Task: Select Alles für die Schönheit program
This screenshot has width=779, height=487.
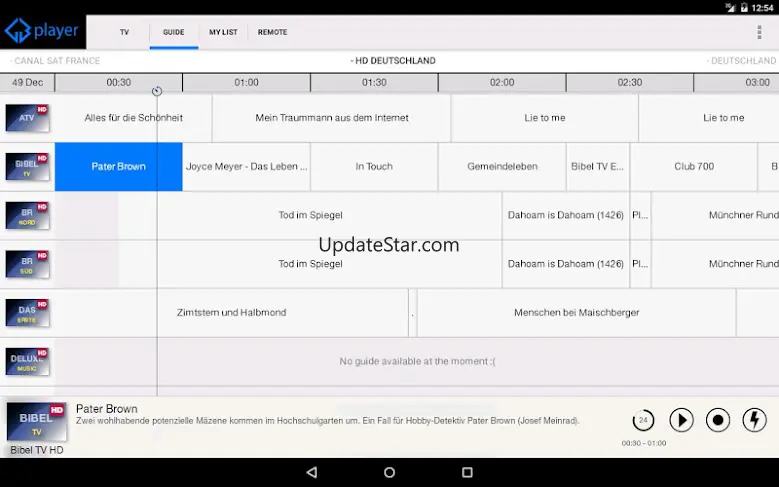Action: [x=133, y=118]
